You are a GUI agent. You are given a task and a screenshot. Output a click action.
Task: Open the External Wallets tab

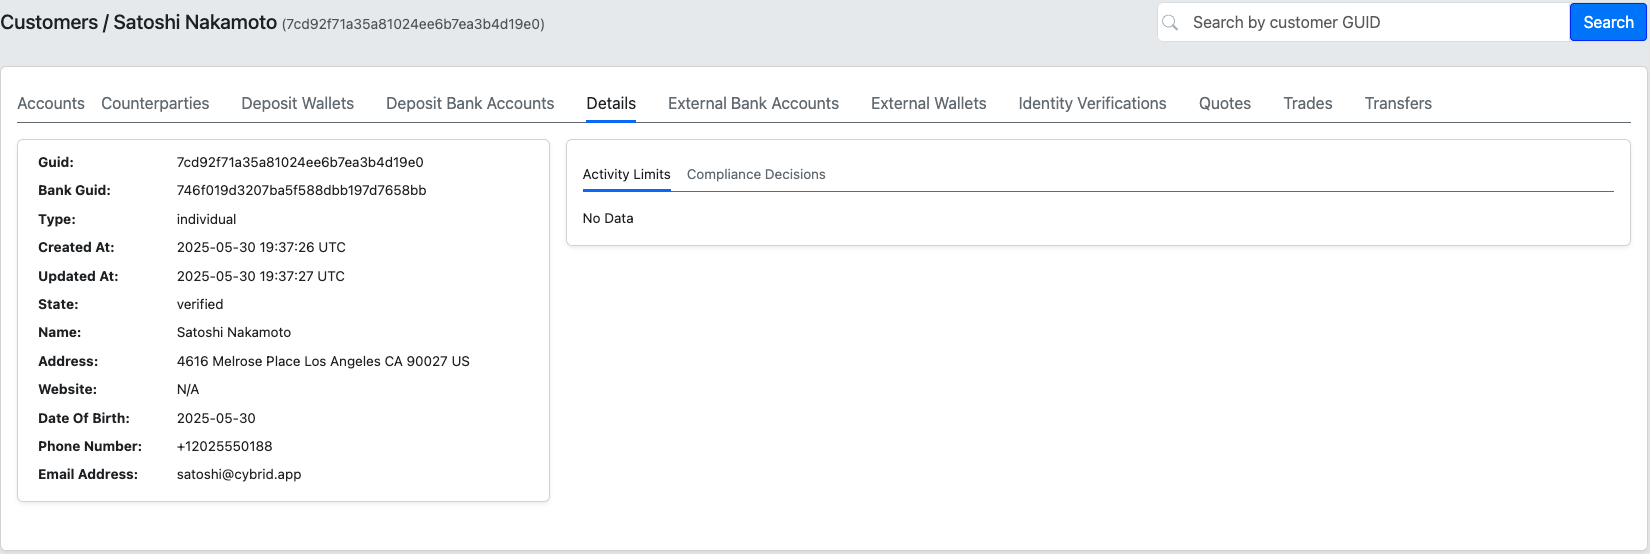tap(929, 103)
